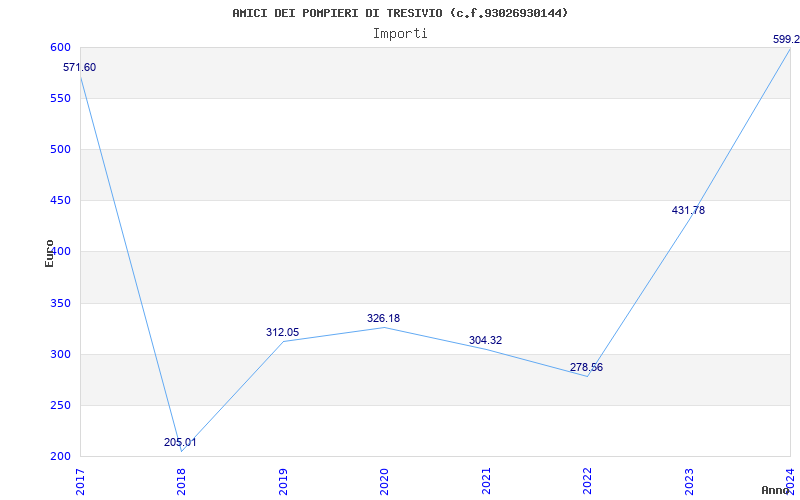The width and height of the screenshot is (800, 500).
Task: Click the 2021 x-axis year label
Action: 486,481
